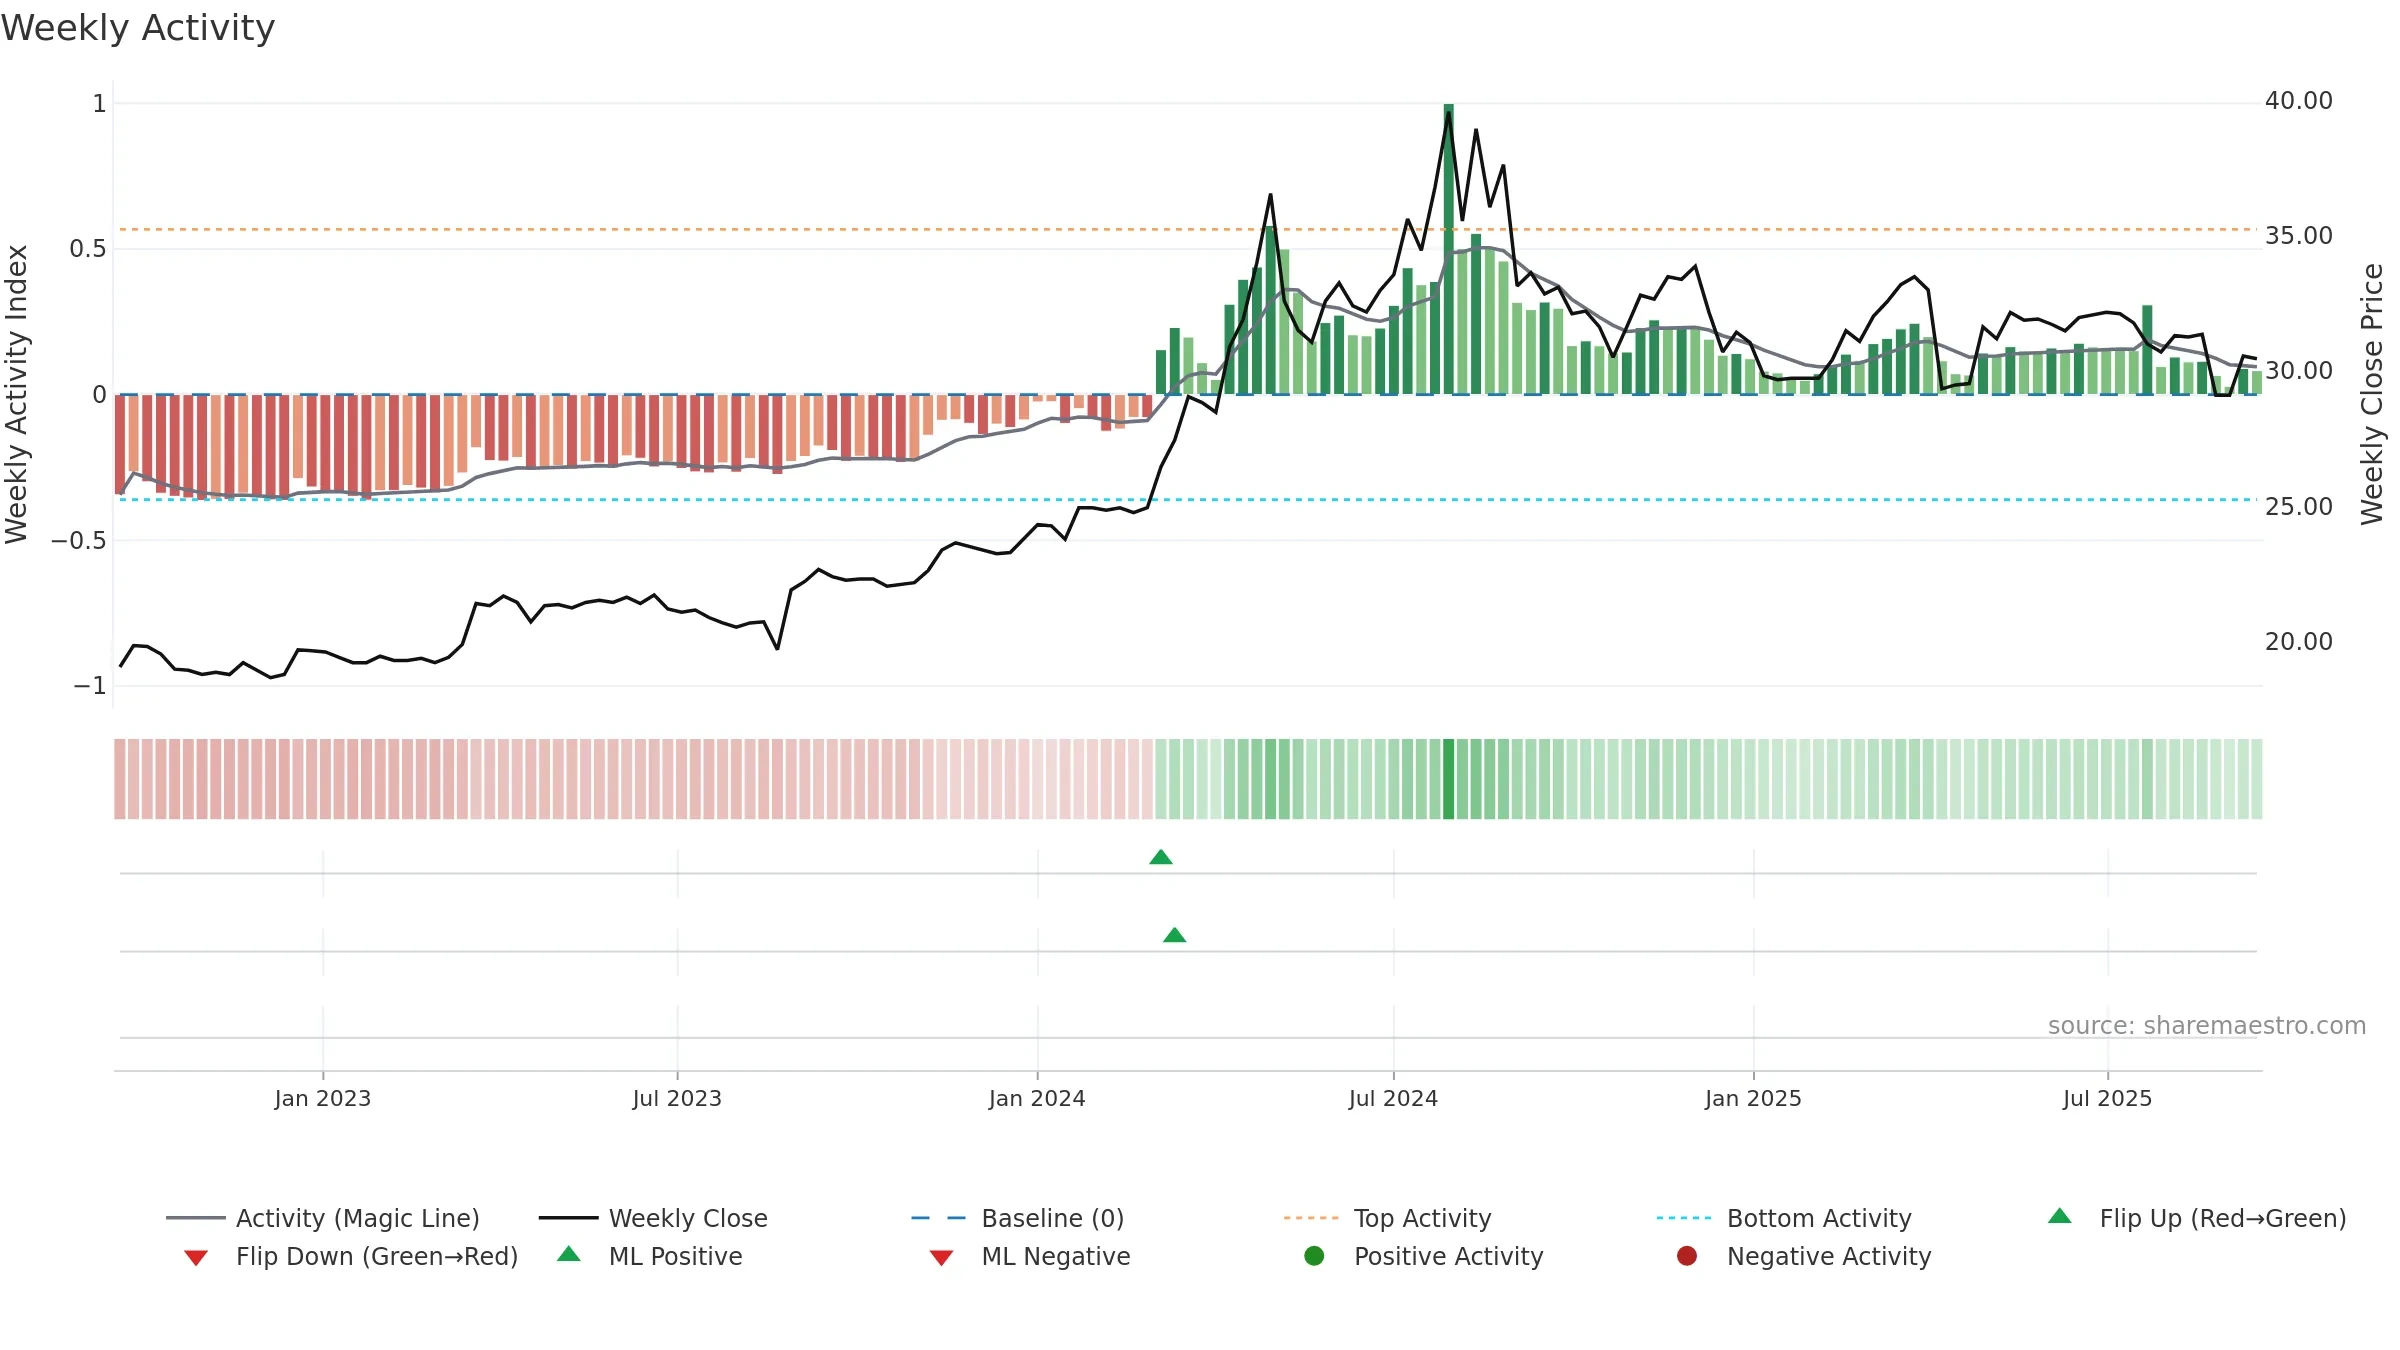The height and width of the screenshot is (1350, 2400).
Task: Toggle the Baseline (0) legend entry
Action: (1018, 1218)
